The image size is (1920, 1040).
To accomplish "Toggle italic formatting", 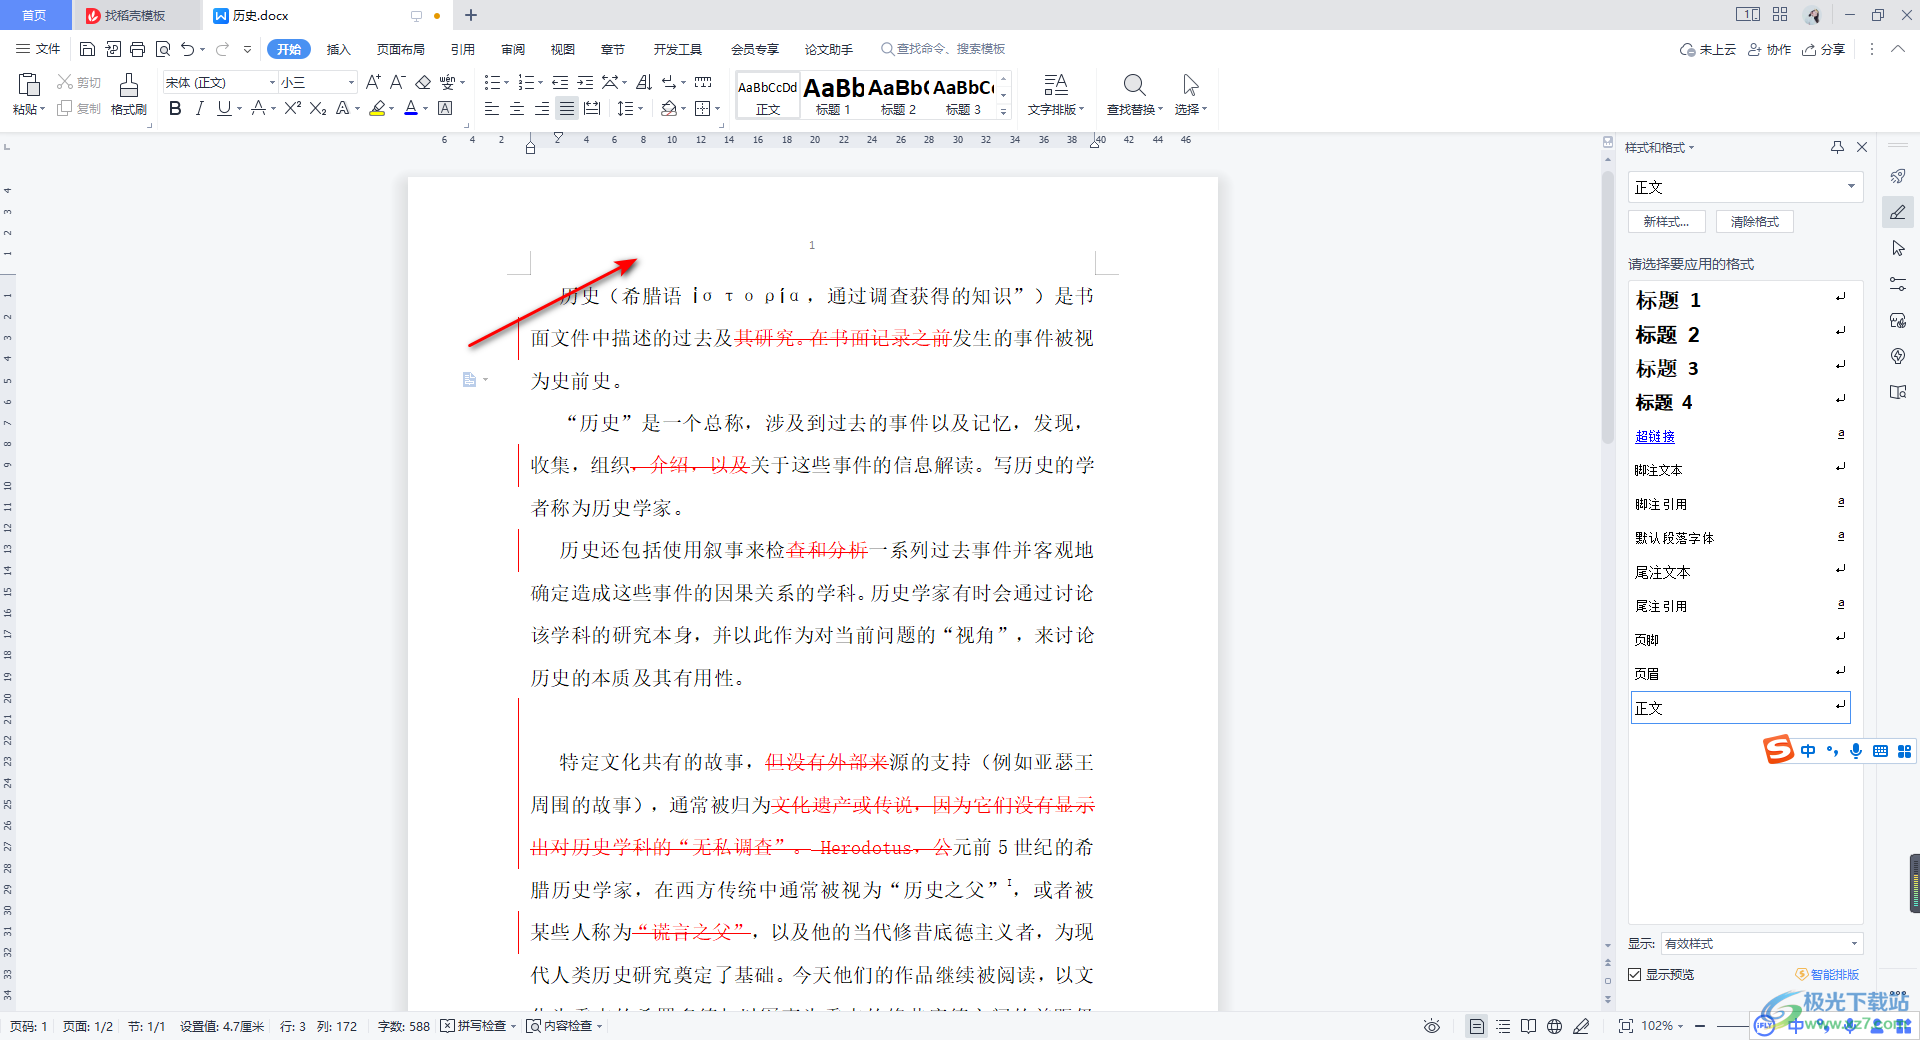I will coord(199,108).
